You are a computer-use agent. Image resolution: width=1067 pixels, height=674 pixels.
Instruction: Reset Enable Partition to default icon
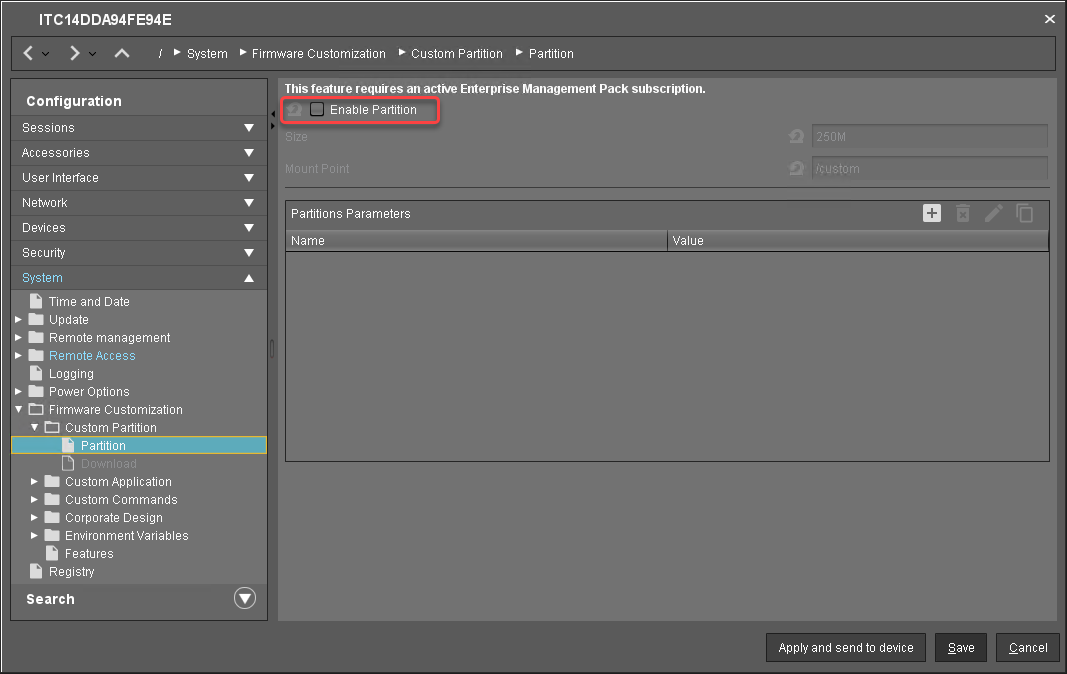point(295,110)
